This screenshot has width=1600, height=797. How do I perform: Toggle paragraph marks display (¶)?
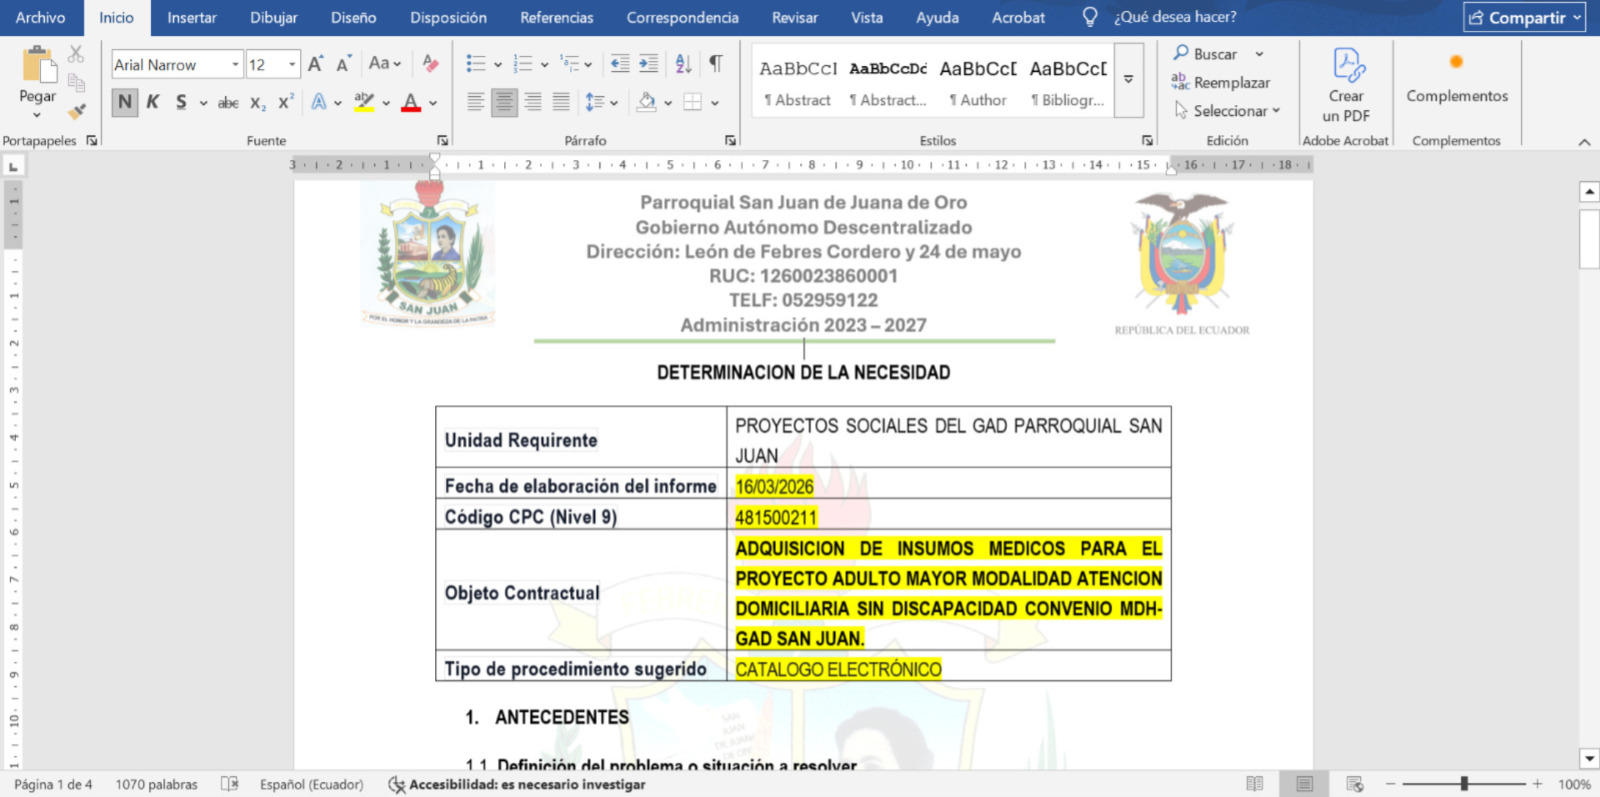coord(716,64)
